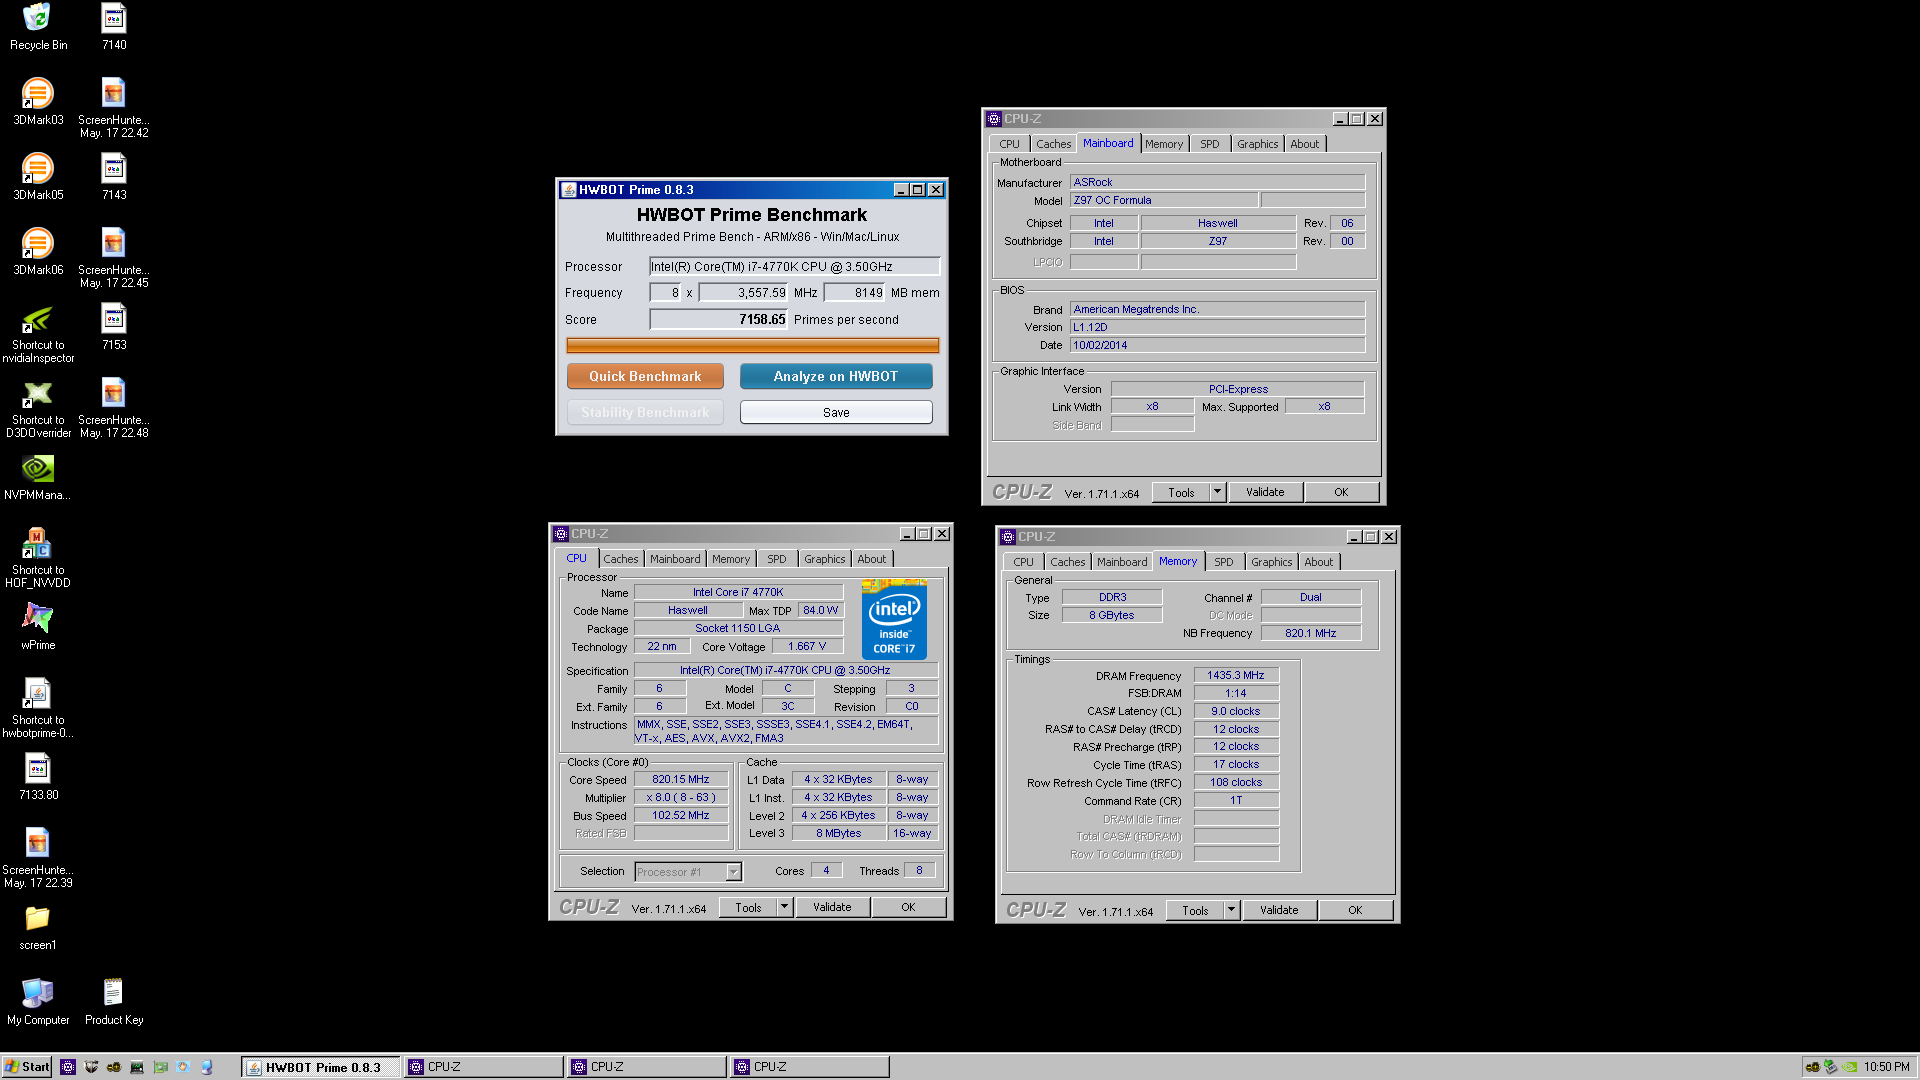Screen dimensions: 1920x1080
Task: Switch to SPD tab in Mainboard window
Action: coord(1209,144)
